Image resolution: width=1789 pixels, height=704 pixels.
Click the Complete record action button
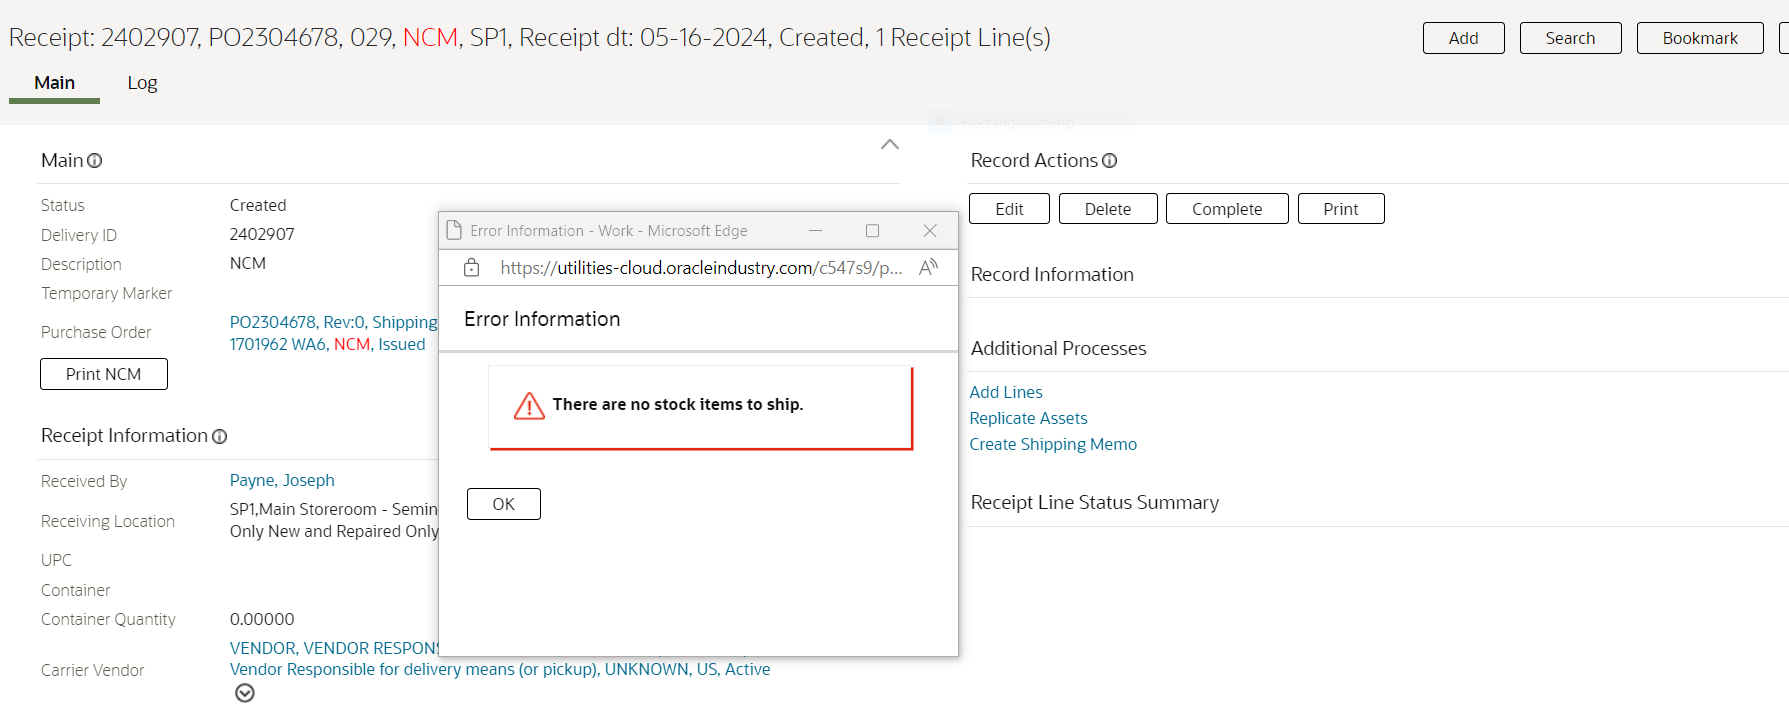tap(1226, 209)
